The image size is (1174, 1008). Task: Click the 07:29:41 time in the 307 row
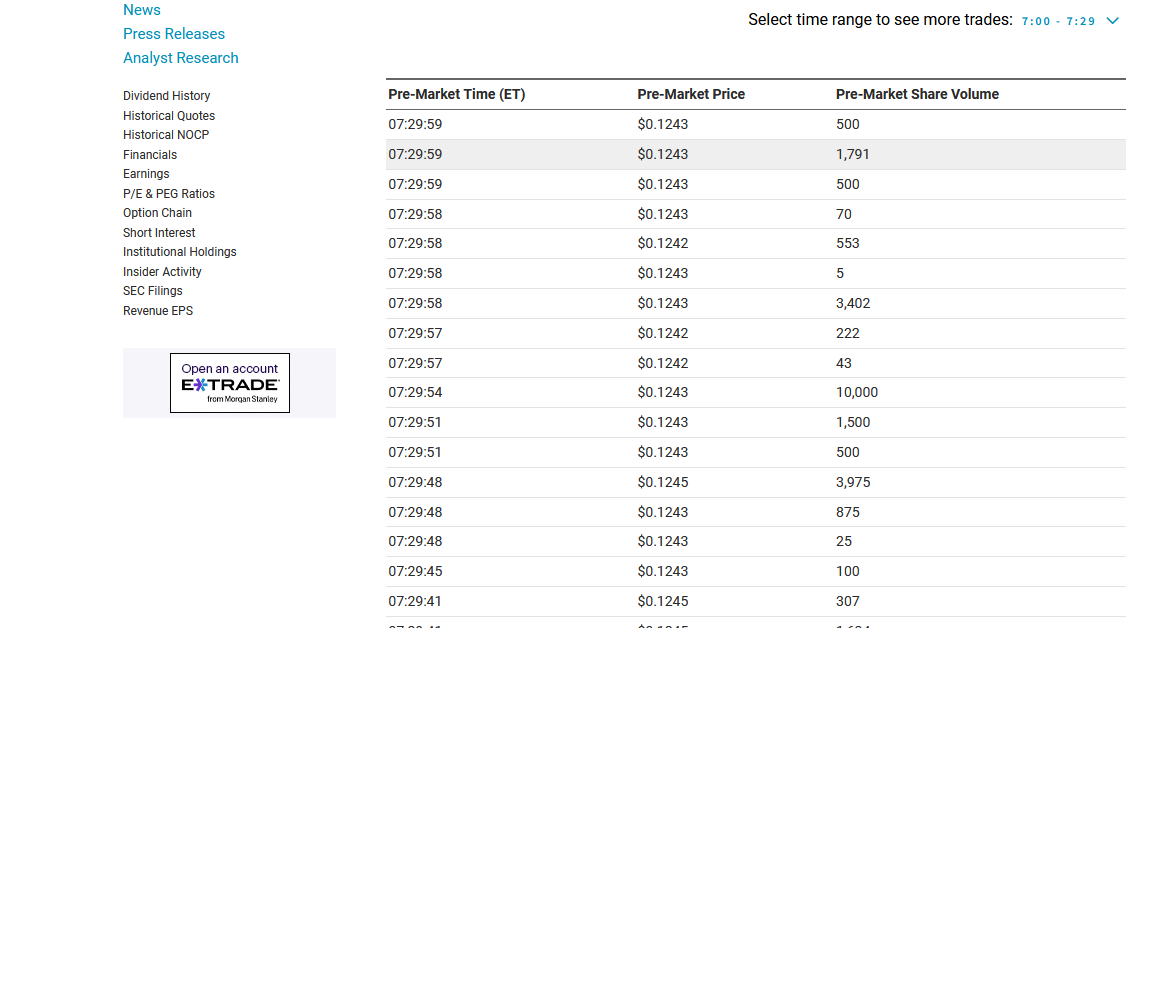coord(415,601)
